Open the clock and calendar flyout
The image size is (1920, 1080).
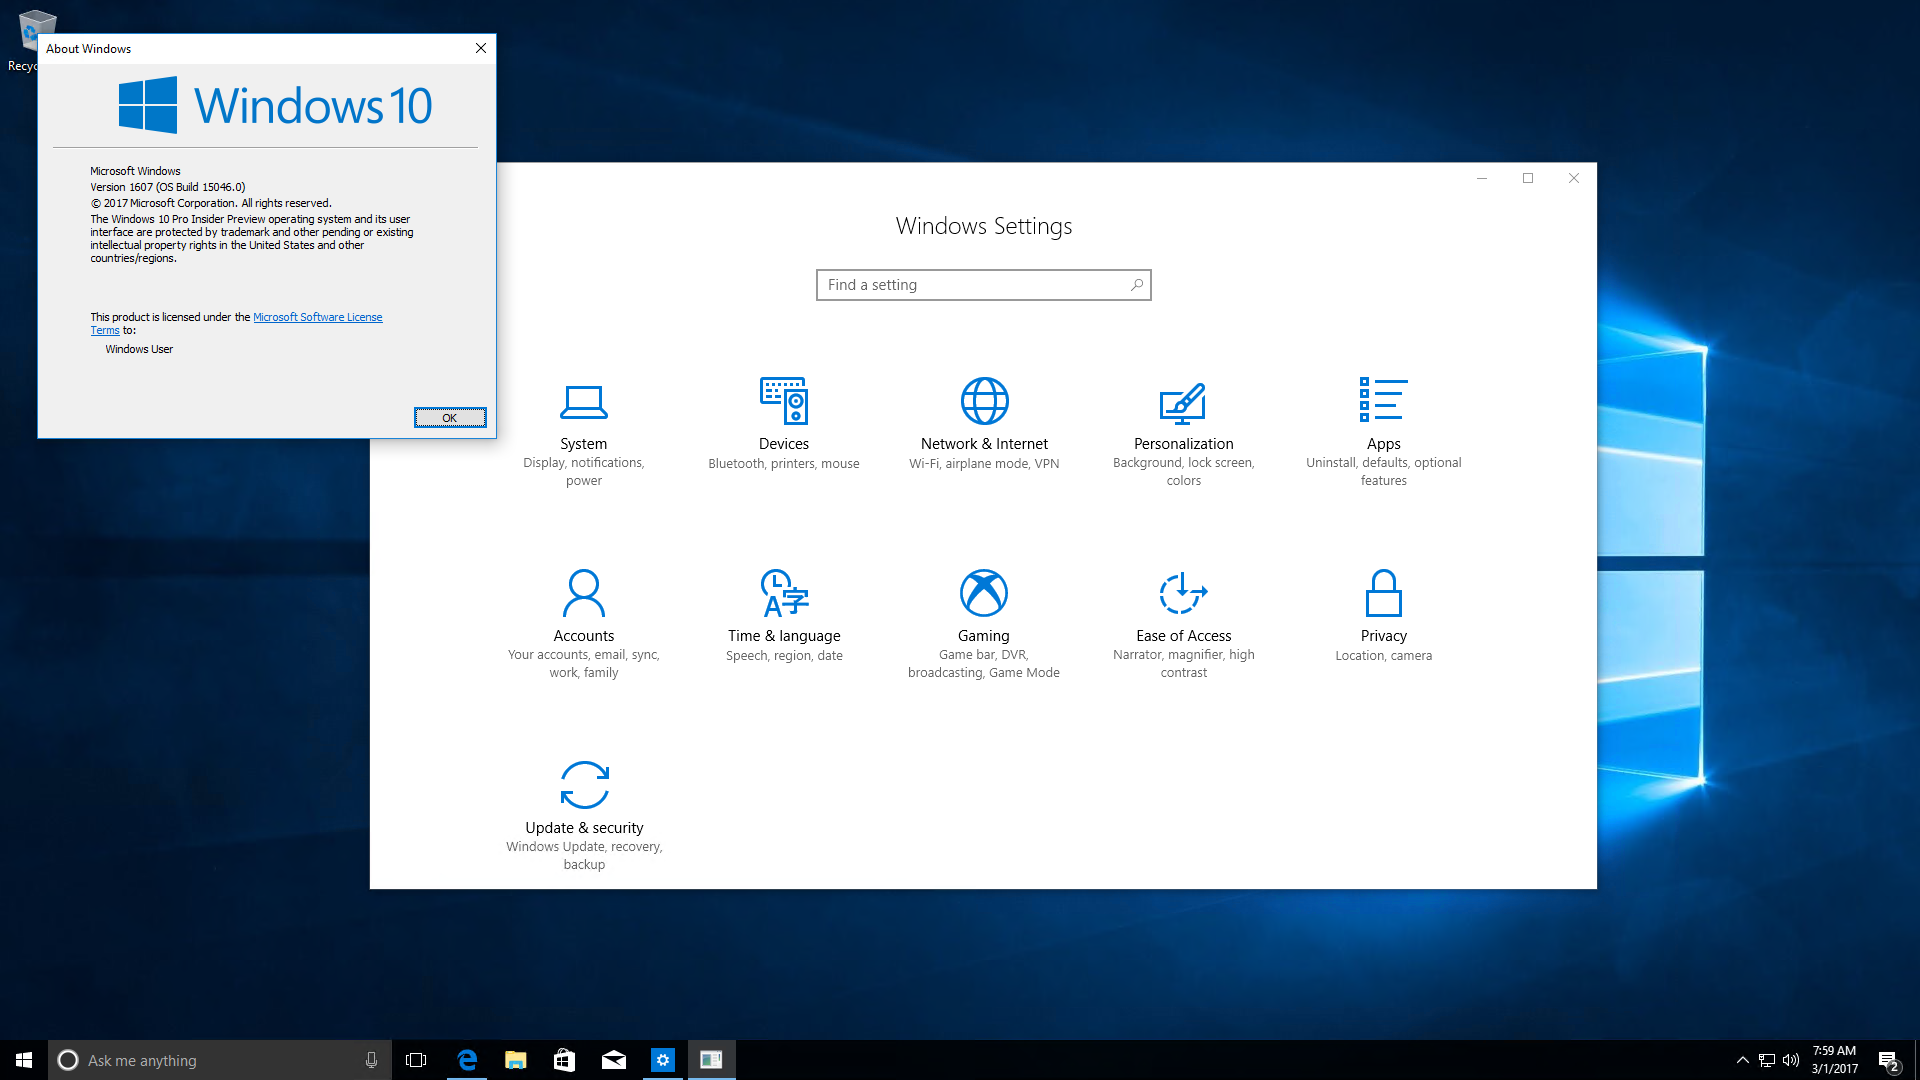tap(1834, 1060)
